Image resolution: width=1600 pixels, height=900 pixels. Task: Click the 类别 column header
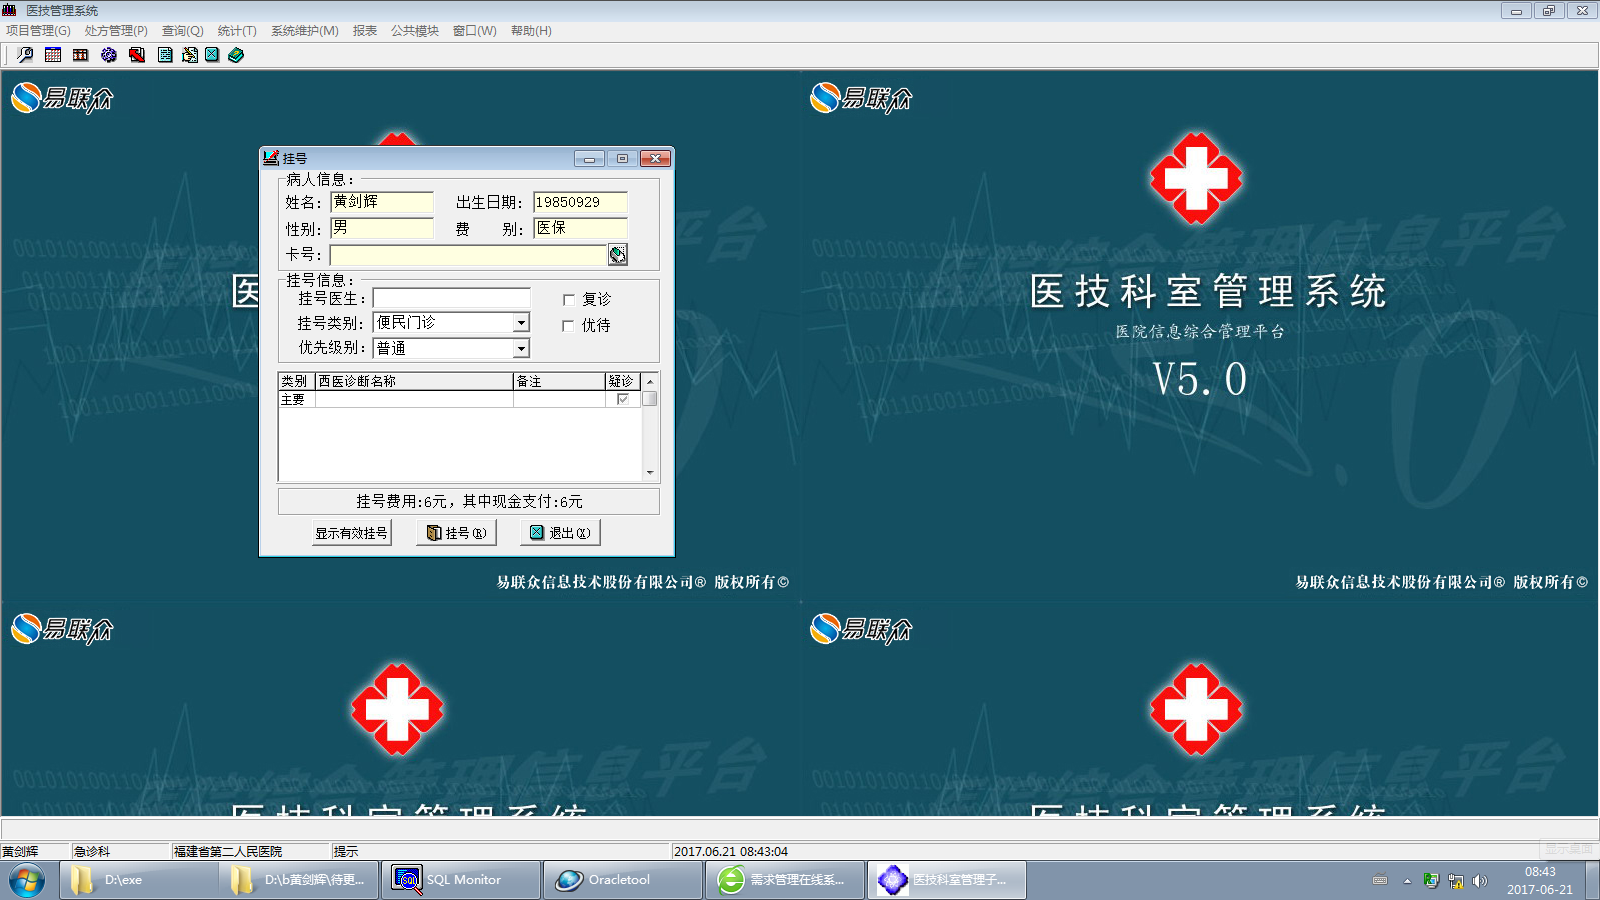point(297,381)
